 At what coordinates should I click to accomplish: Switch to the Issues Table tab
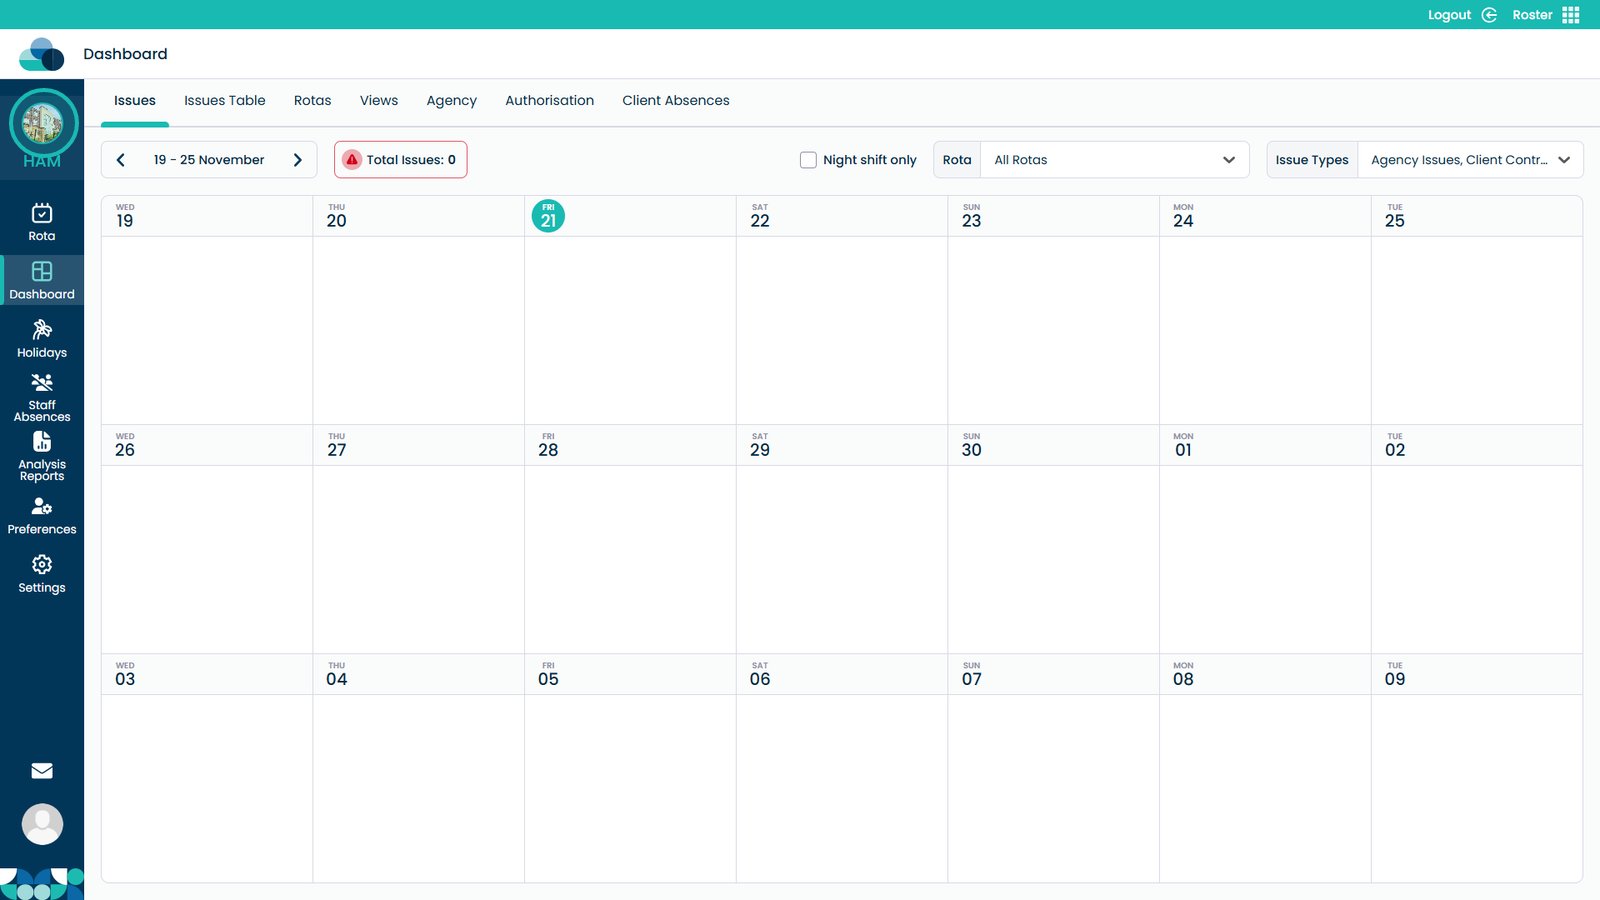[224, 101]
